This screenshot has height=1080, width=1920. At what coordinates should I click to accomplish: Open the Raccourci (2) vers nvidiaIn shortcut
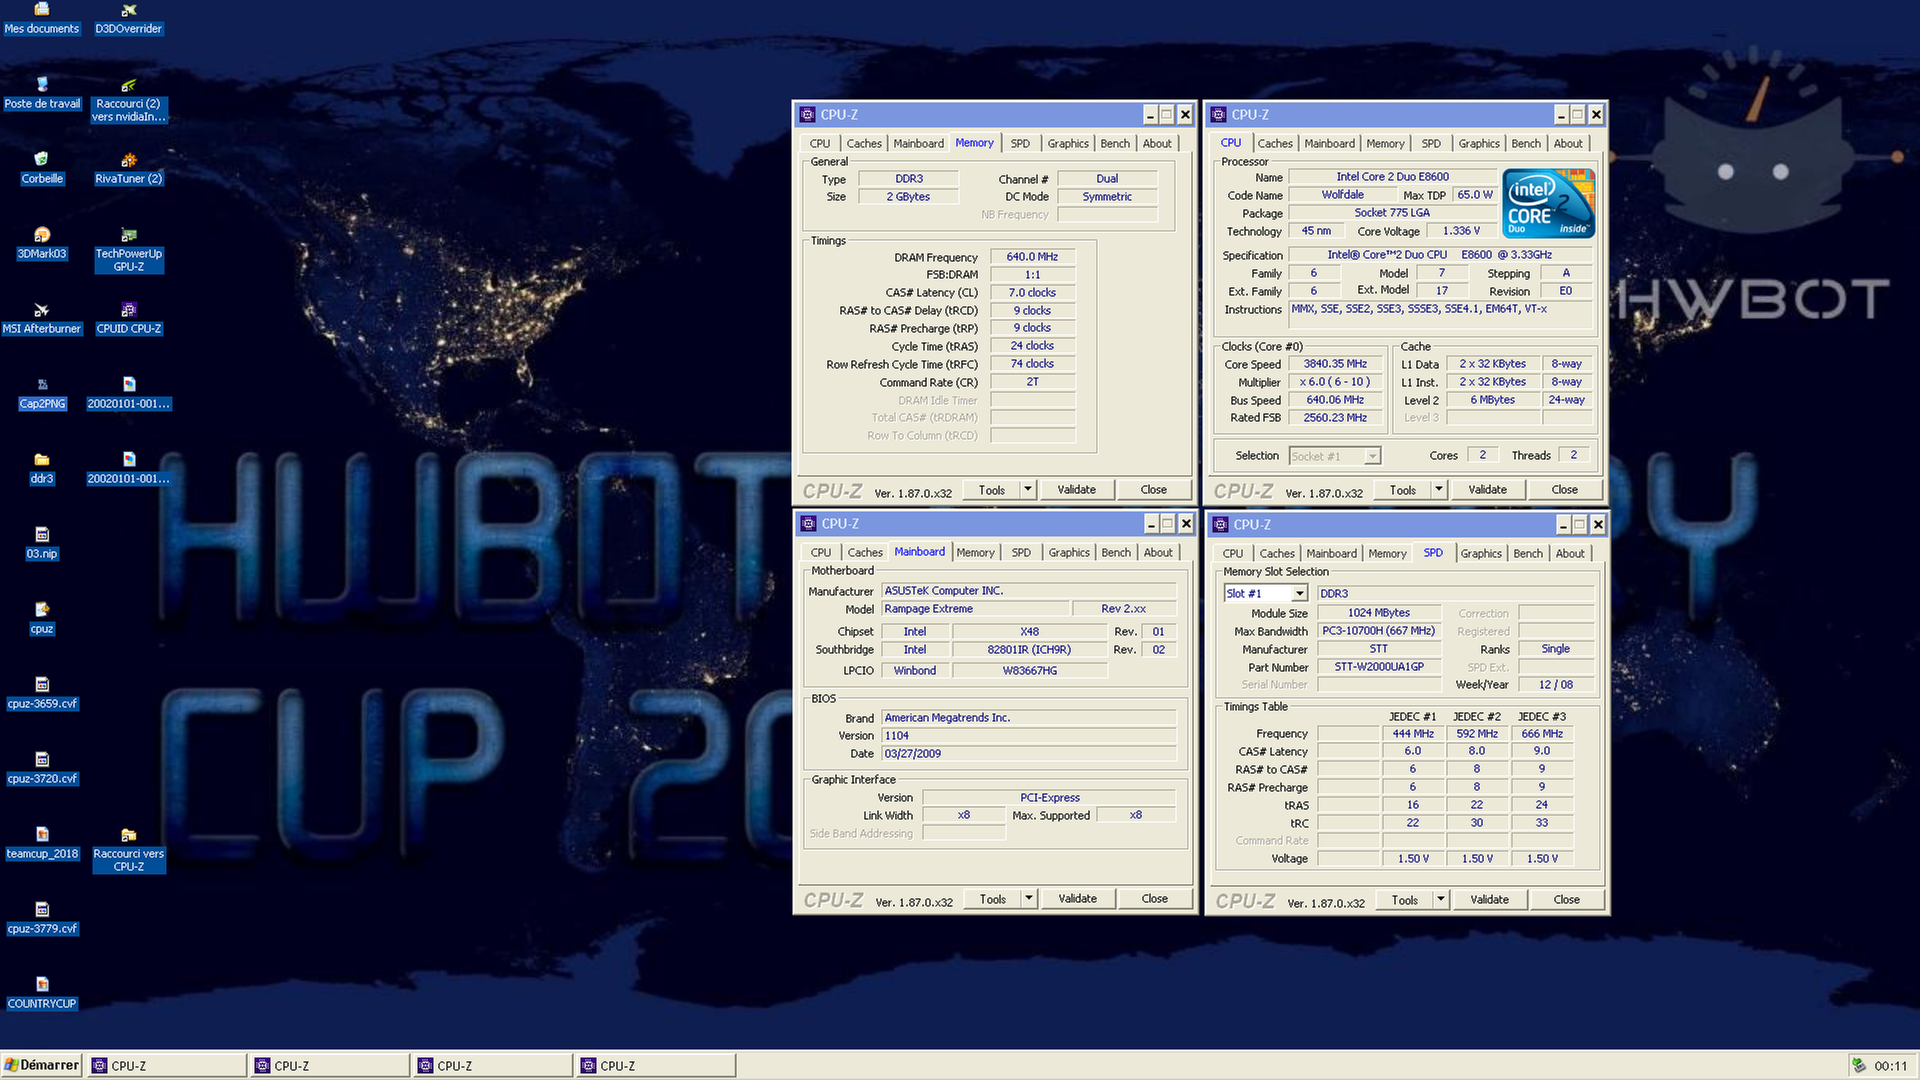[x=128, y=99]
